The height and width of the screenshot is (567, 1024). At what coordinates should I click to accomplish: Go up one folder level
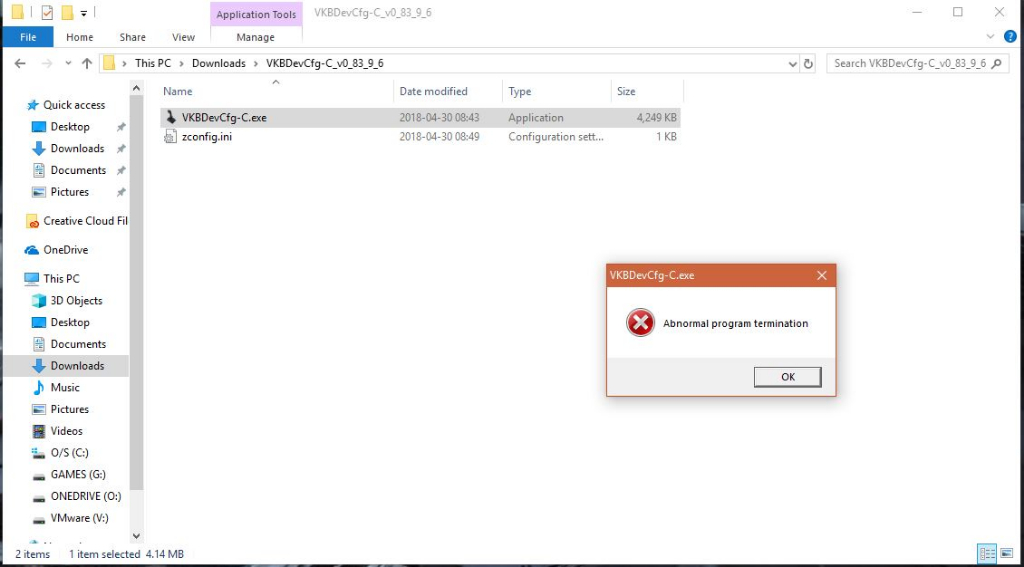[x=87, y=63]
